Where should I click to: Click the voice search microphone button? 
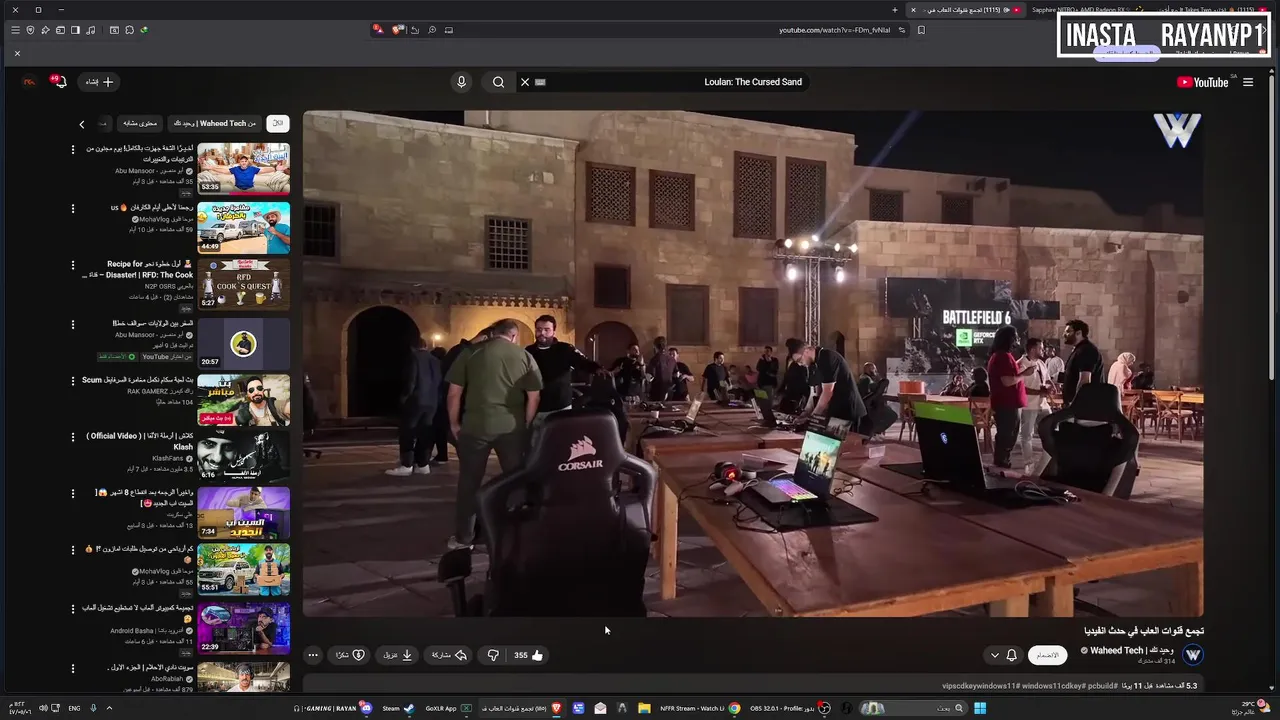pyautogui.click(x=461, y=82)
